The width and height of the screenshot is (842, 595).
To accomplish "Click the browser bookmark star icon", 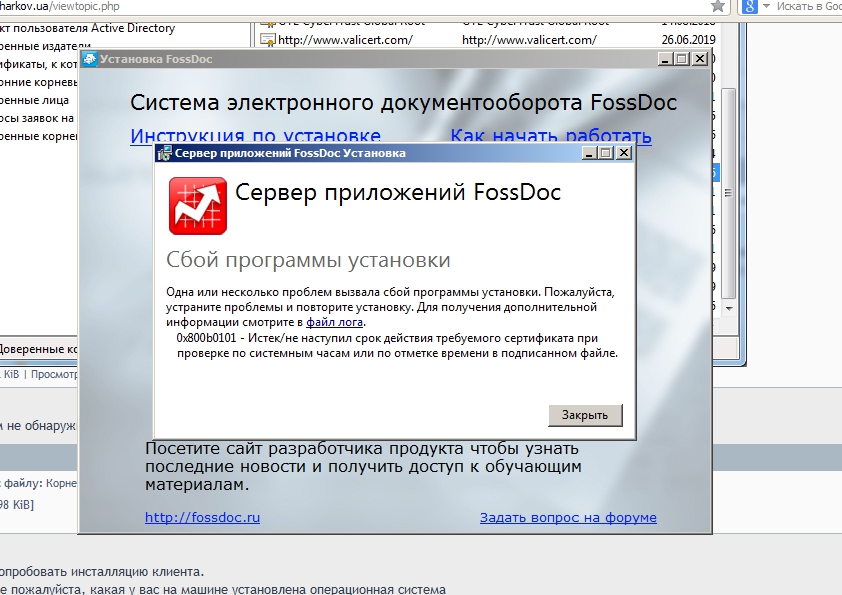I will (718, 6).
